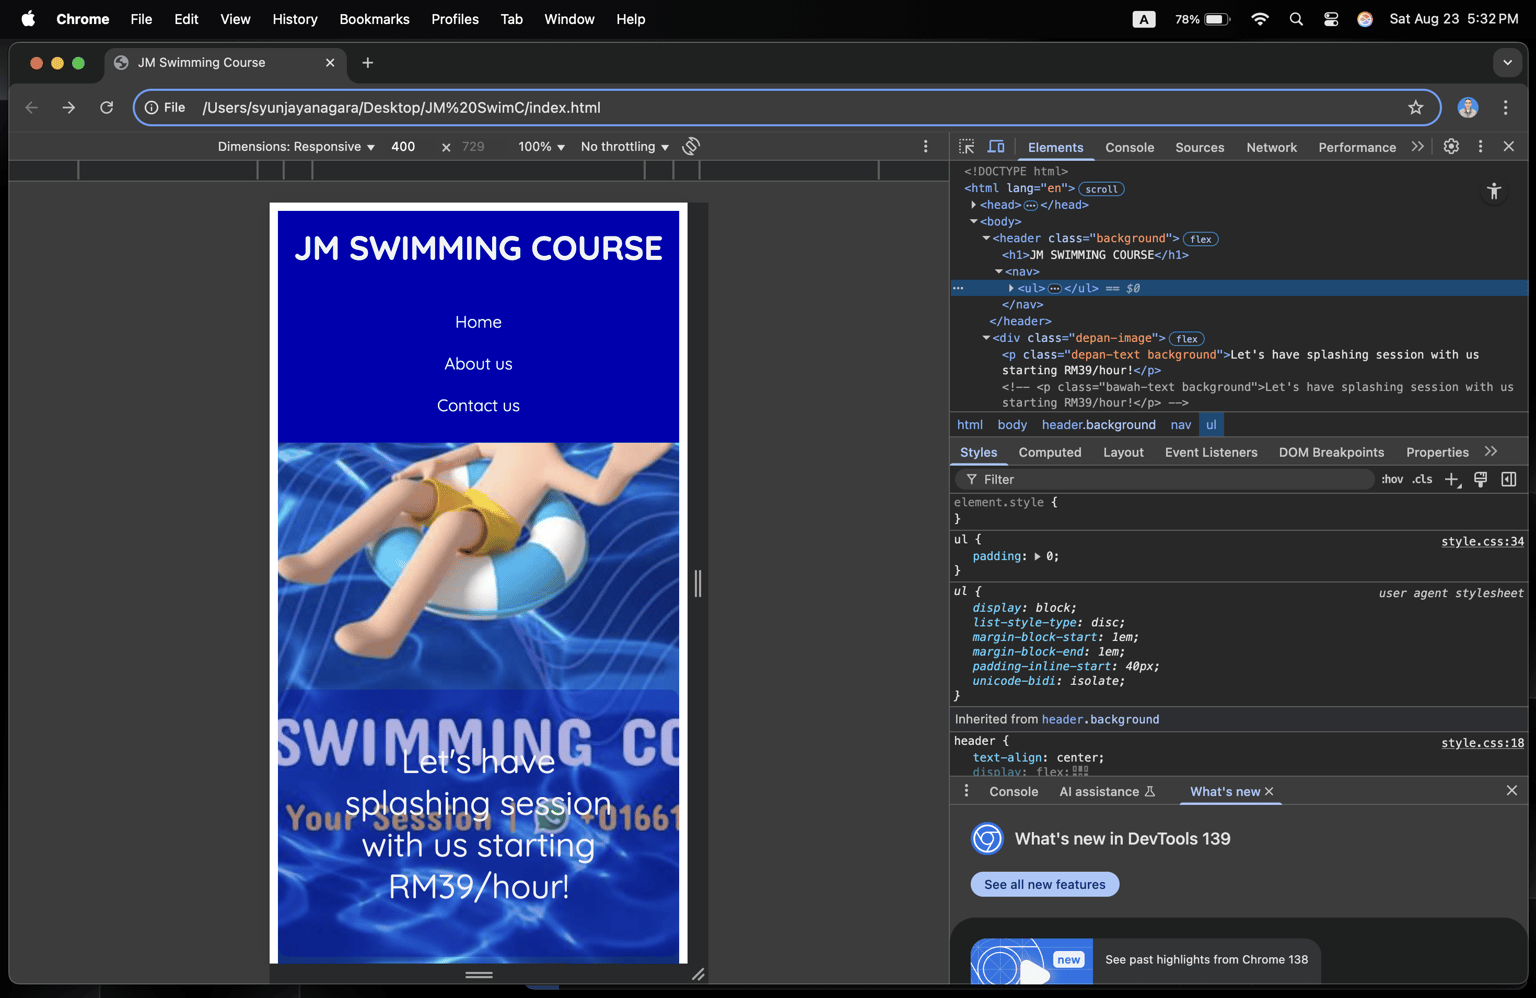Switch to the Console tab

click(1130, 147)
